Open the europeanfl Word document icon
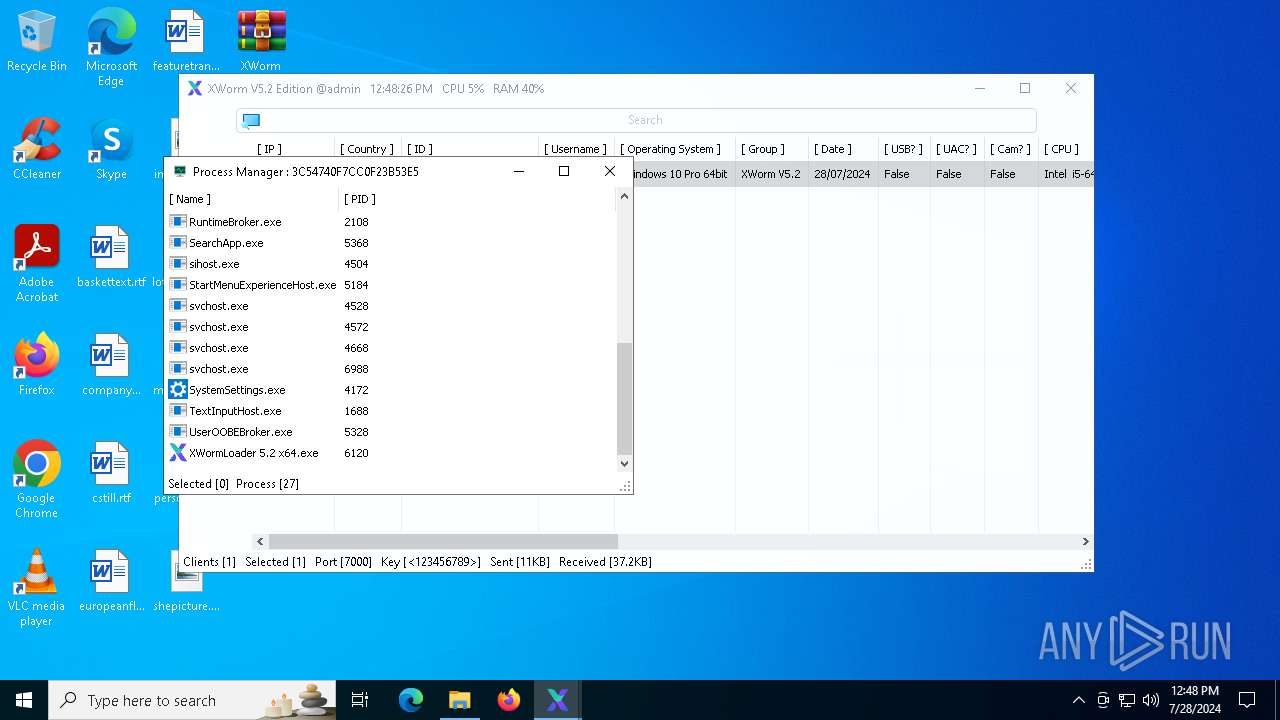This screenshot has width=1280, height=720. pyautogui.click(x=111, y=581)
